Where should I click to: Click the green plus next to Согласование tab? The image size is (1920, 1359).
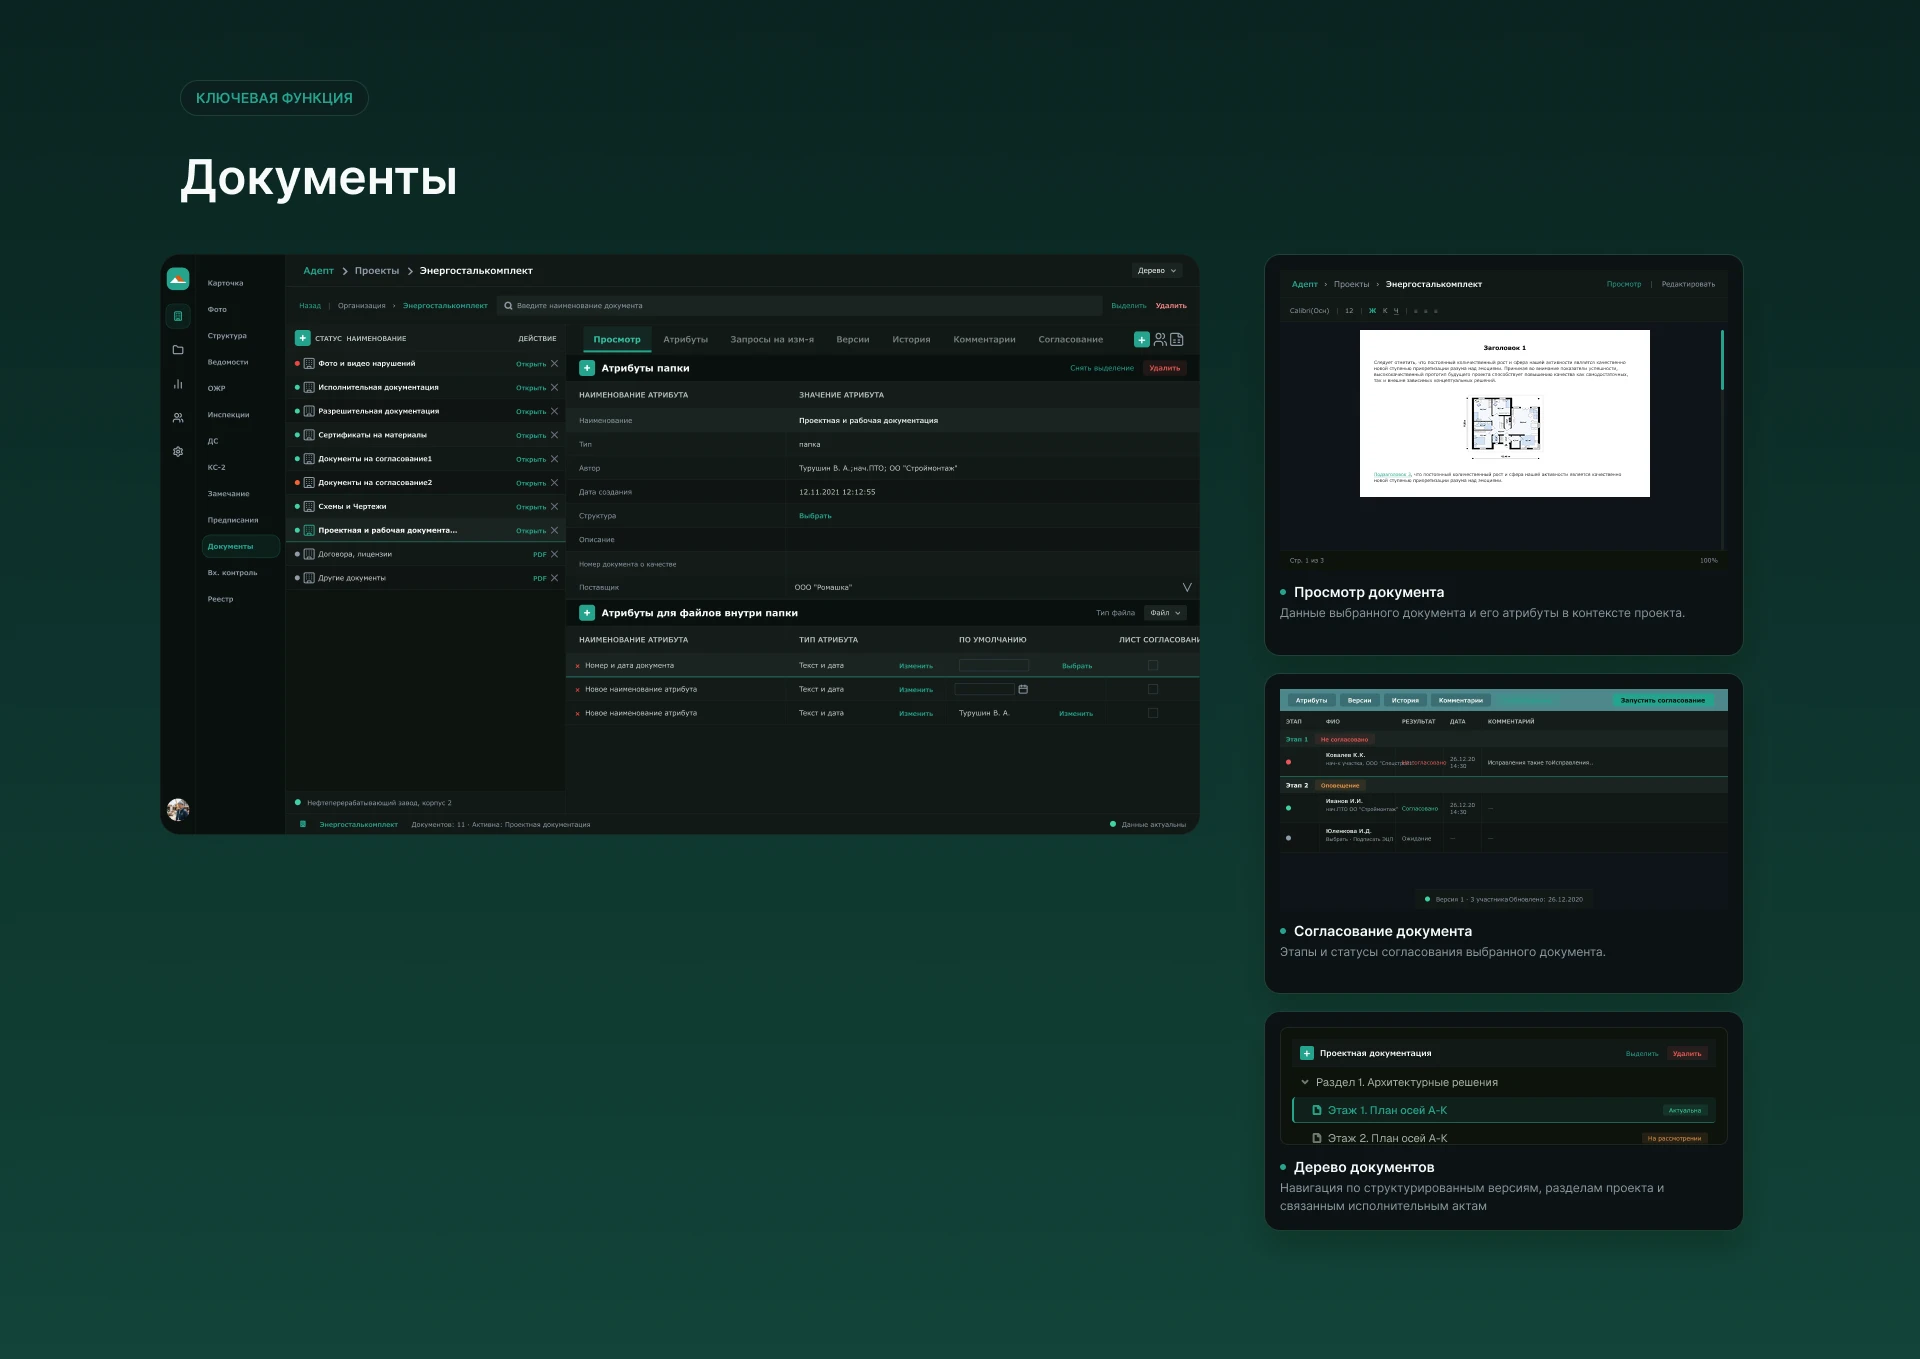point(1141,340)
